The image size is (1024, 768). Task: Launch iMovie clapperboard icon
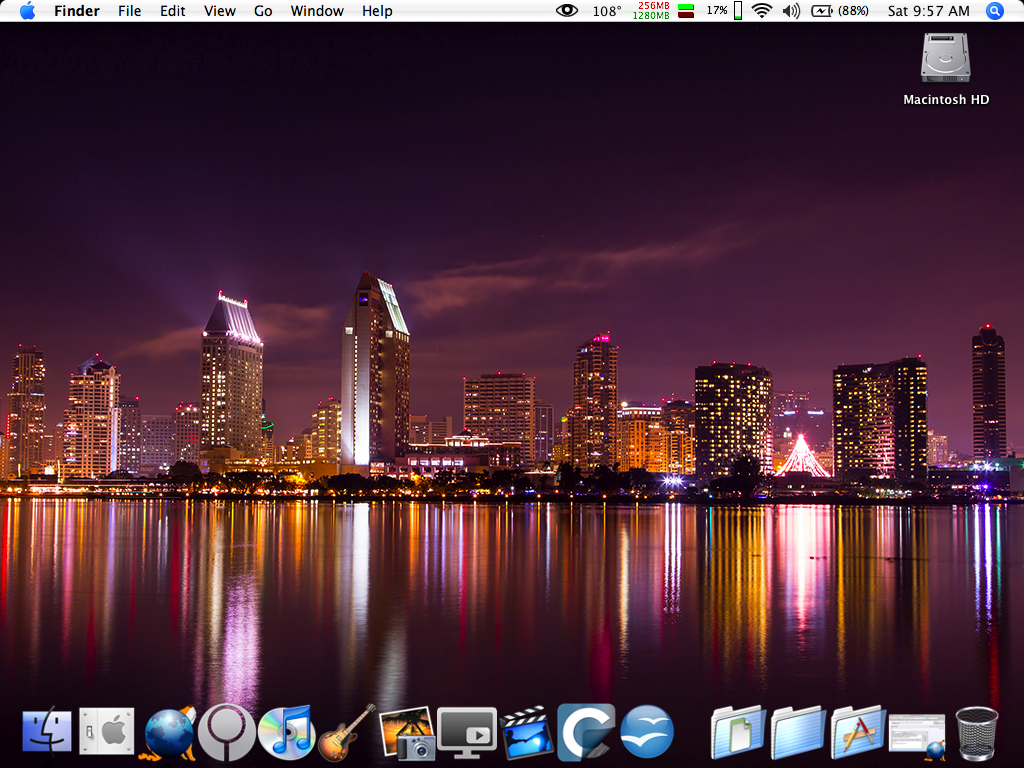click(527, 732)
